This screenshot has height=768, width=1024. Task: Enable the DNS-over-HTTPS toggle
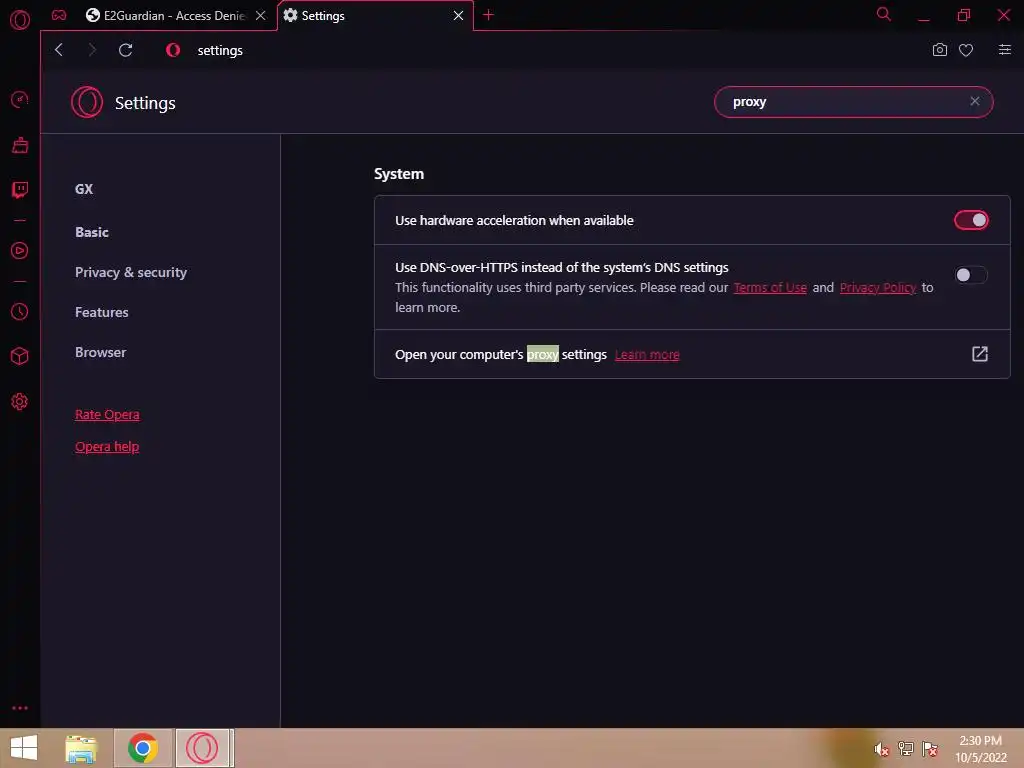pos(970,275)
